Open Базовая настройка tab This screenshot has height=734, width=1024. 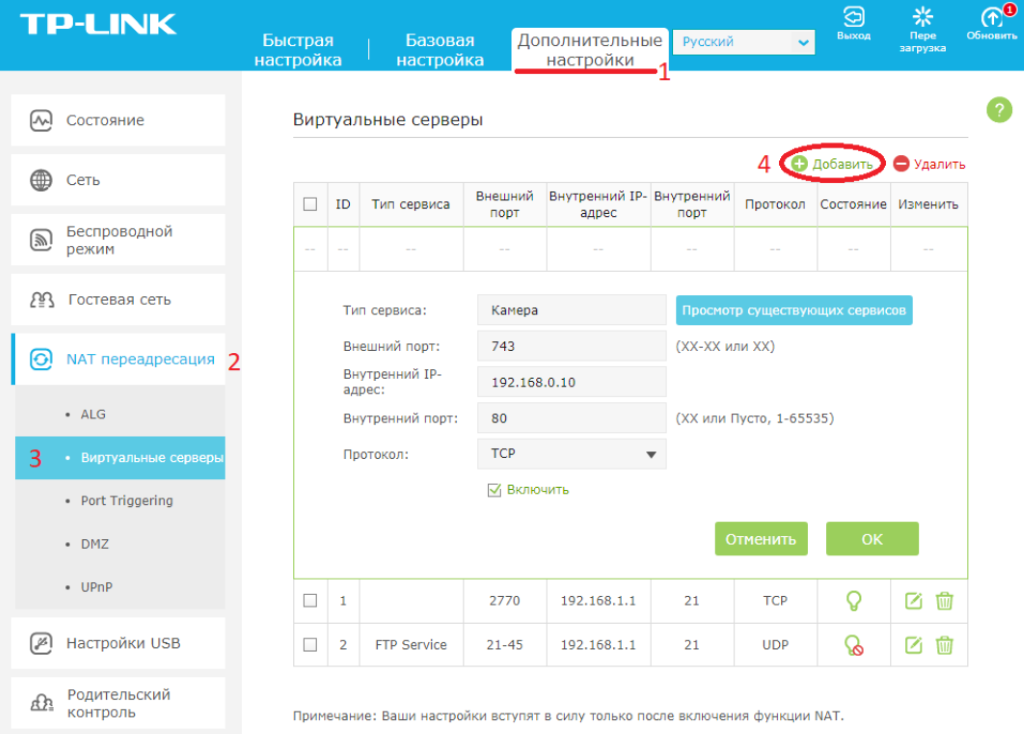[x=440, y=50]
